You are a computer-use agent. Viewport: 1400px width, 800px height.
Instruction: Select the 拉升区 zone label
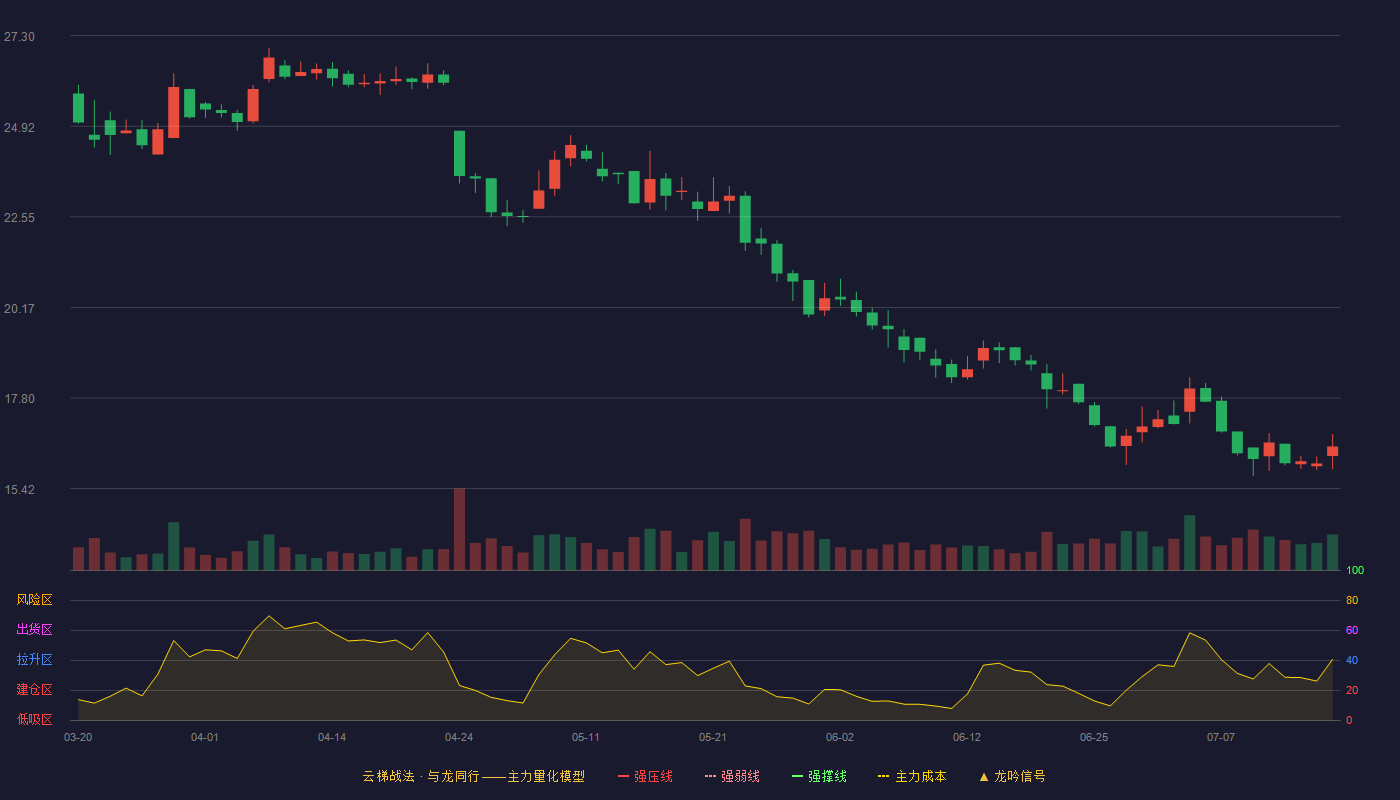pyautogui.click(x=34, y=660)
